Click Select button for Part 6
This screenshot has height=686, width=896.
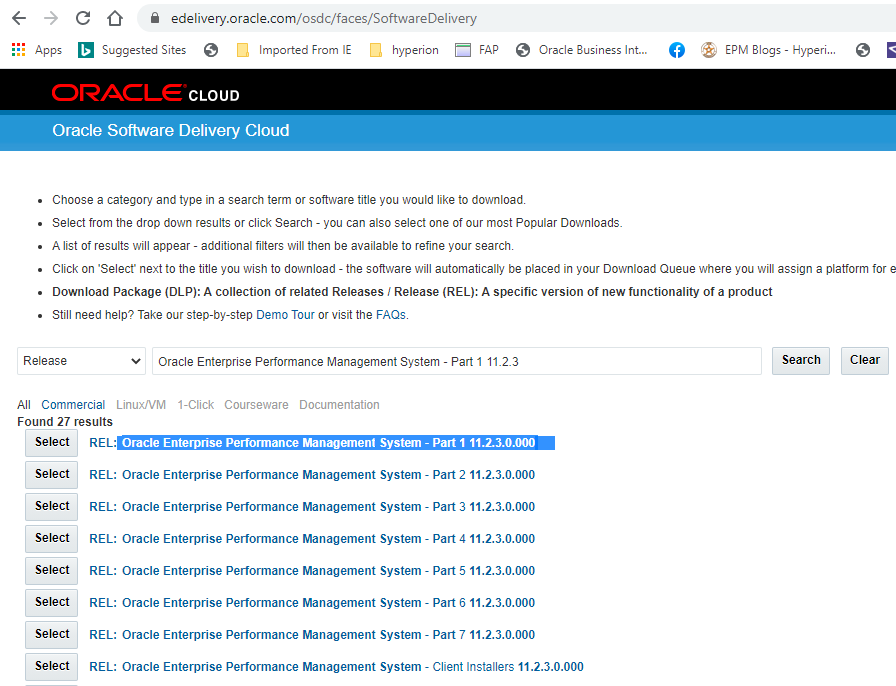pos(51,603)
